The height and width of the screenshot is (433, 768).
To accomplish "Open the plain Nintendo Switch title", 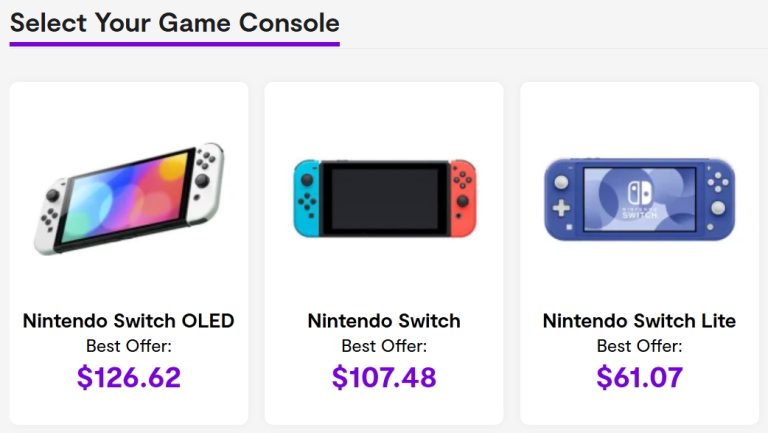I will click(384, 321).
